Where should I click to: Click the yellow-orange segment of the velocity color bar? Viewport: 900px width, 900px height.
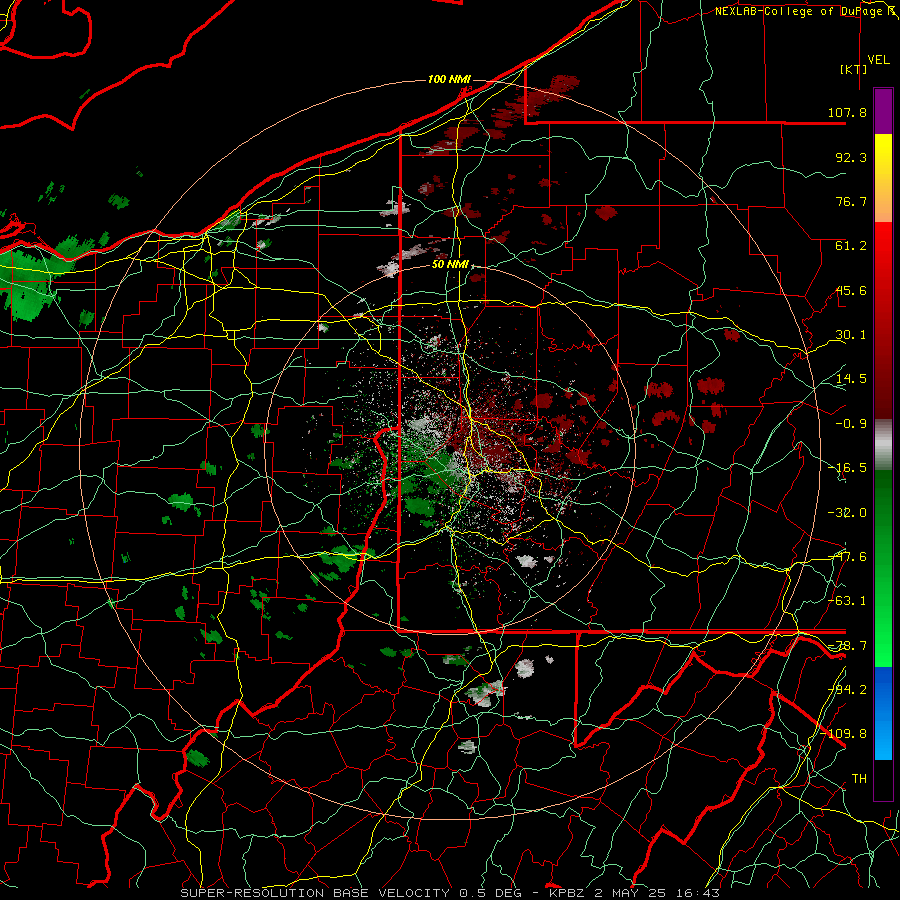click(x=883, y=178)
